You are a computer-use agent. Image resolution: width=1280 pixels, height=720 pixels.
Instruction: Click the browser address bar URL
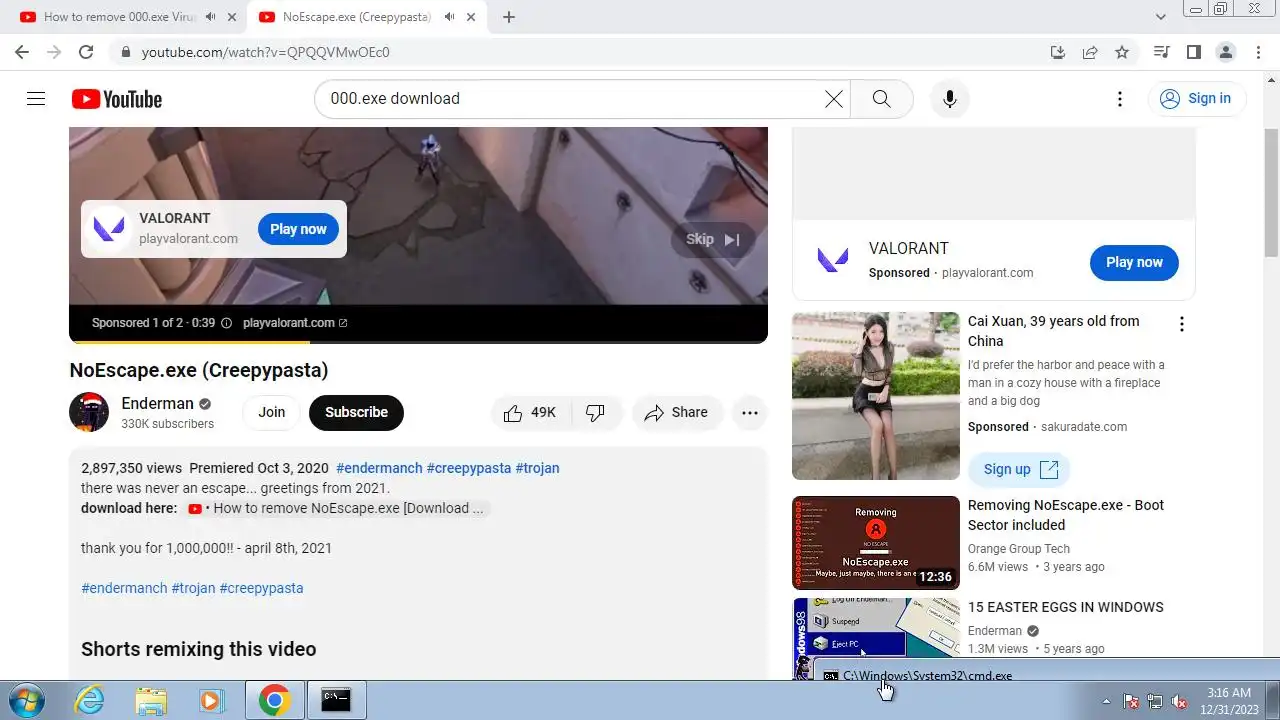point(266,52)
